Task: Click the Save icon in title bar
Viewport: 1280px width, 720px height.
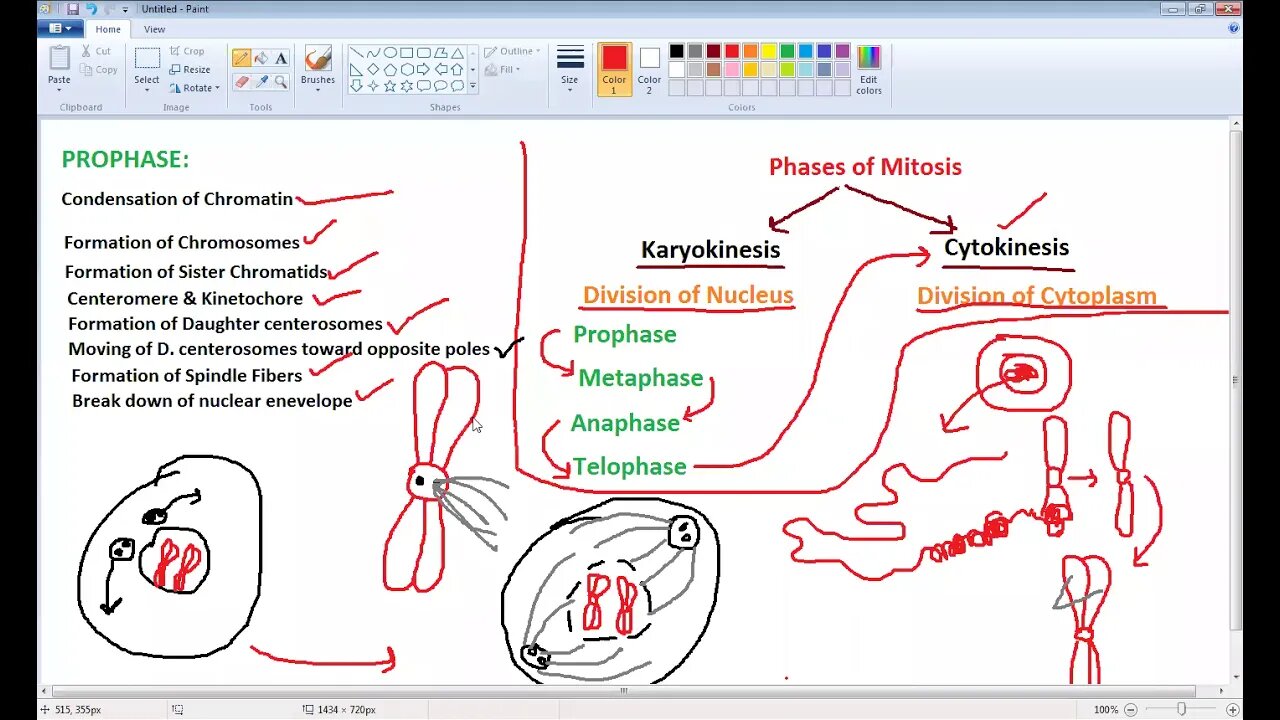Action: [73, 9]
